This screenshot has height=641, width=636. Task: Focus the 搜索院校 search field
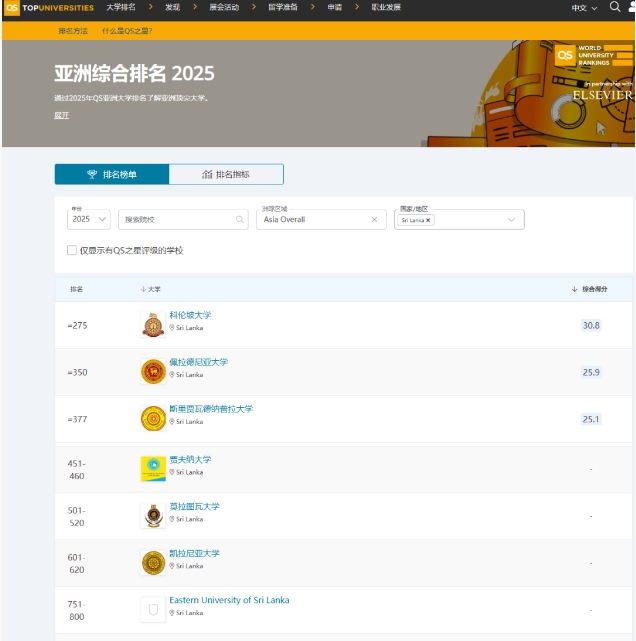pyautogui.click(x=183, y=220)
